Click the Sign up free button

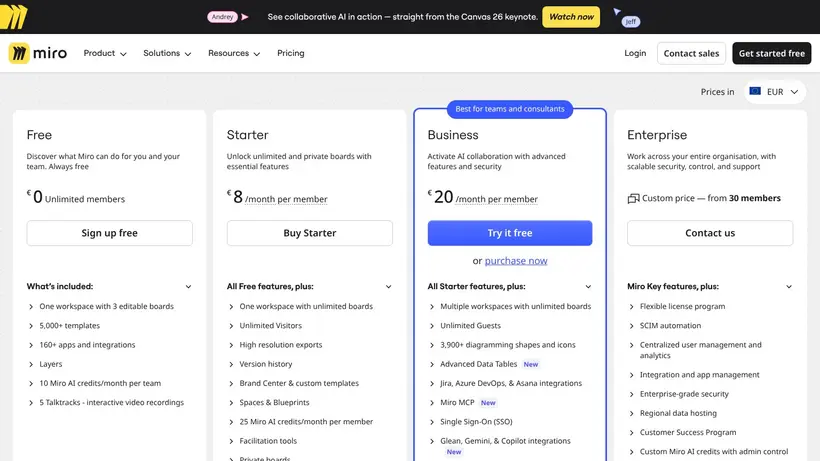point(109,233)
